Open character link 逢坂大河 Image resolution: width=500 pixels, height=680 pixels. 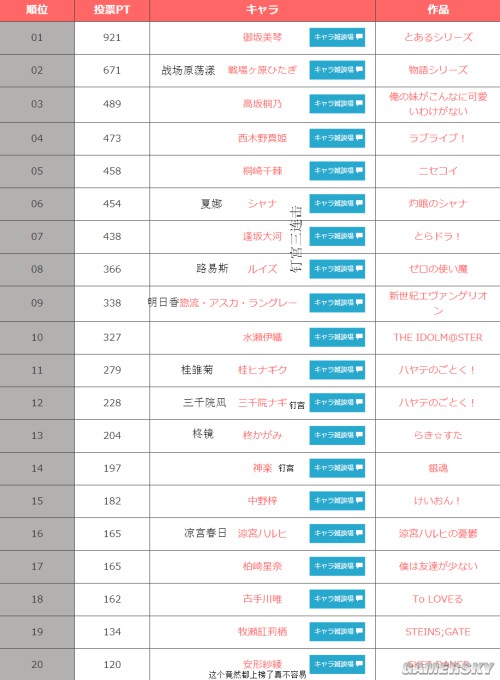pyautogui.click(x=262, y=236)
